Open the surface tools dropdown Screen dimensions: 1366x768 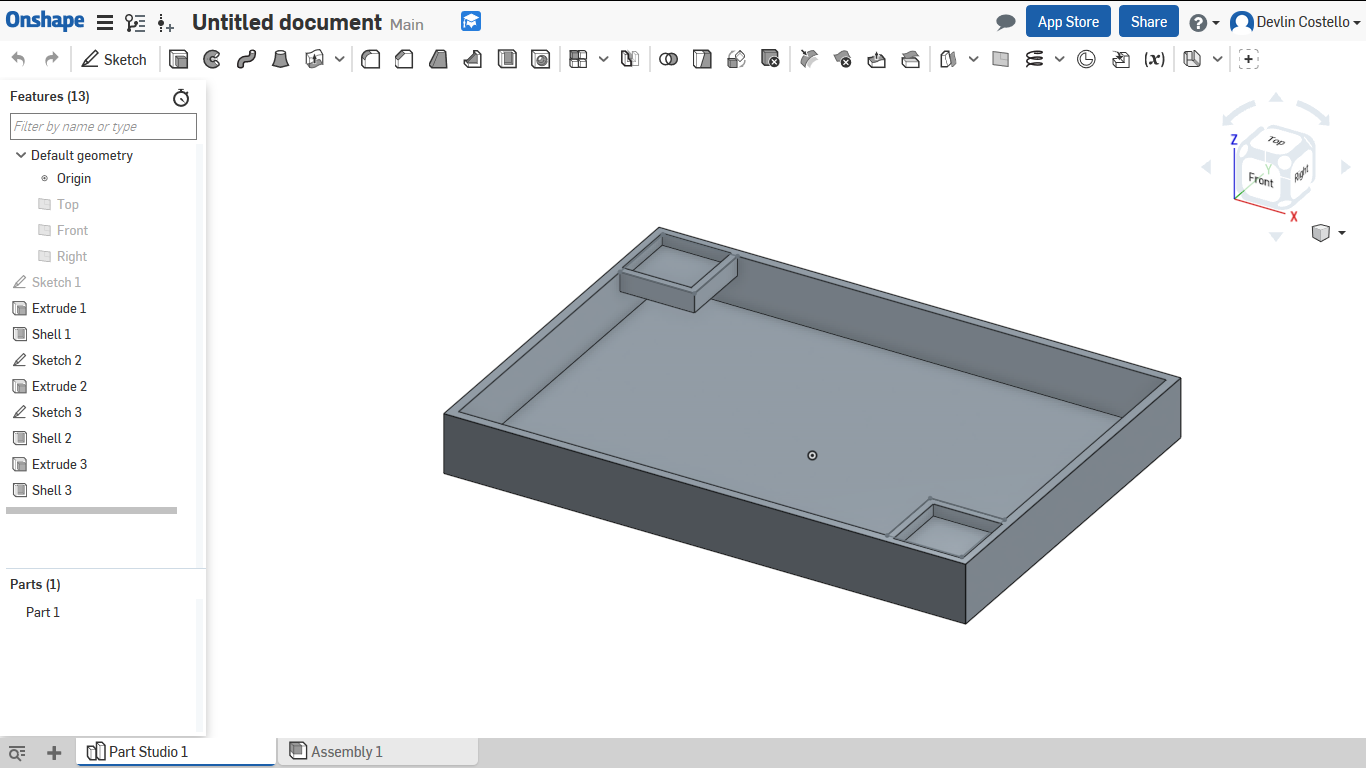pos(973,60)
